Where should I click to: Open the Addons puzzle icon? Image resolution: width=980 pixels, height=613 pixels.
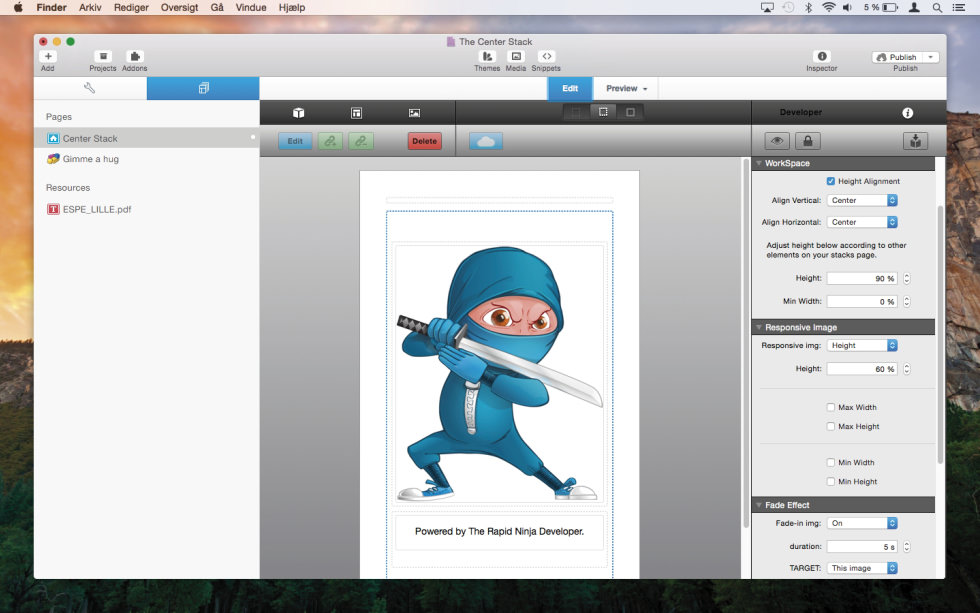click(x=134, y=56)
